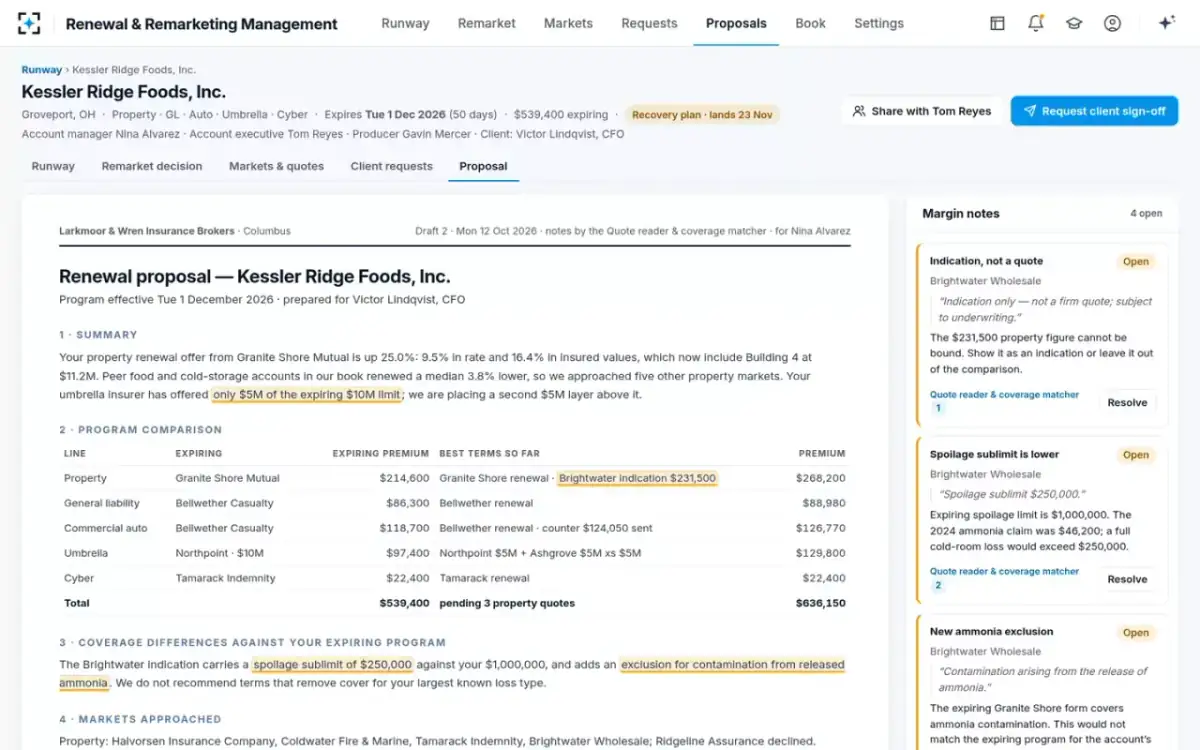
Task: Open the AI sparkle assistant icon
Action: click(x=1166, y=23)
